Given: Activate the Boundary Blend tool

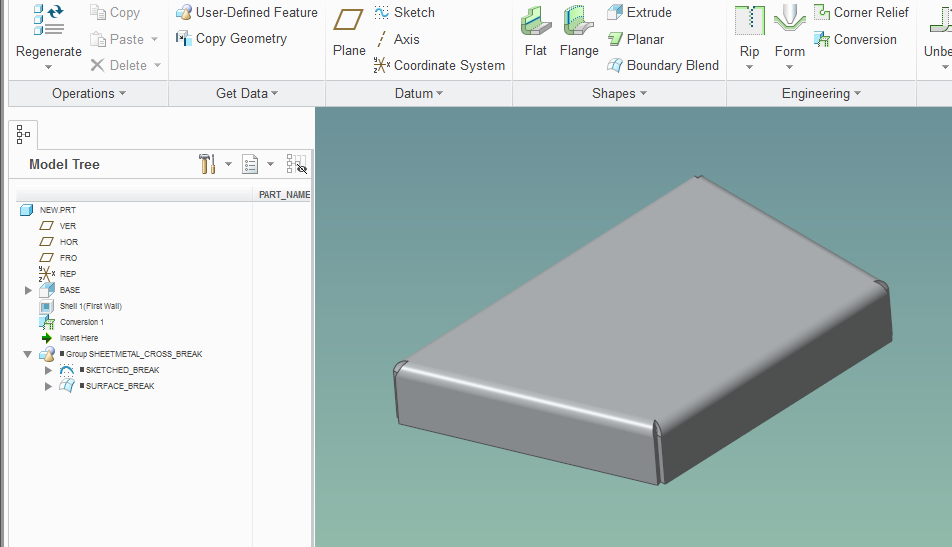Looking at the screenshot, I should 662,66.
